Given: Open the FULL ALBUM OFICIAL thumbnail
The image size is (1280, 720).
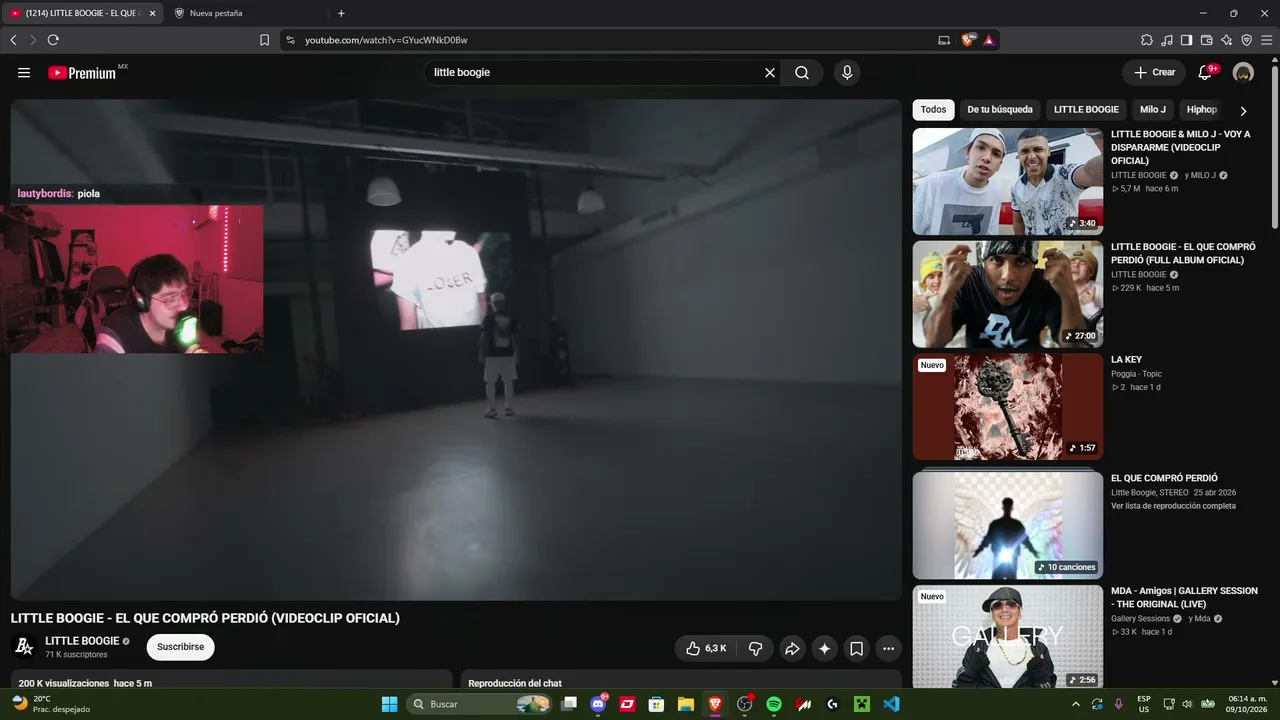Looking at the screenshot, I should 1007,294.
